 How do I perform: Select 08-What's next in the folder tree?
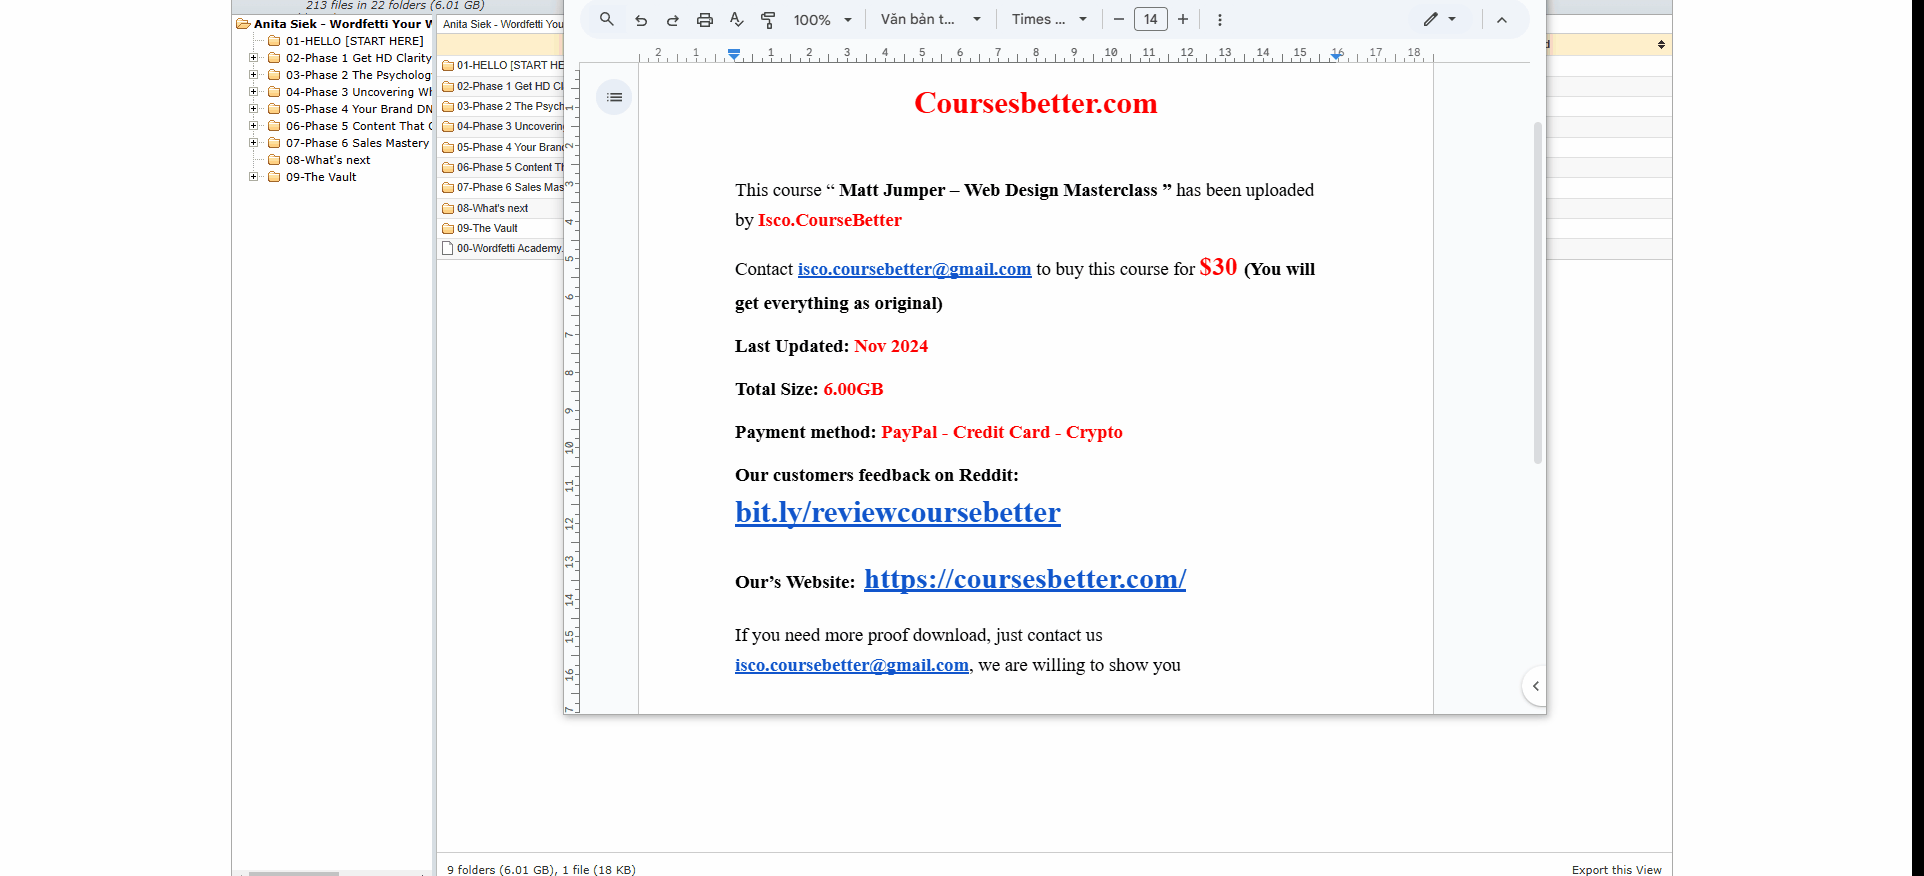tap(327, 160)
